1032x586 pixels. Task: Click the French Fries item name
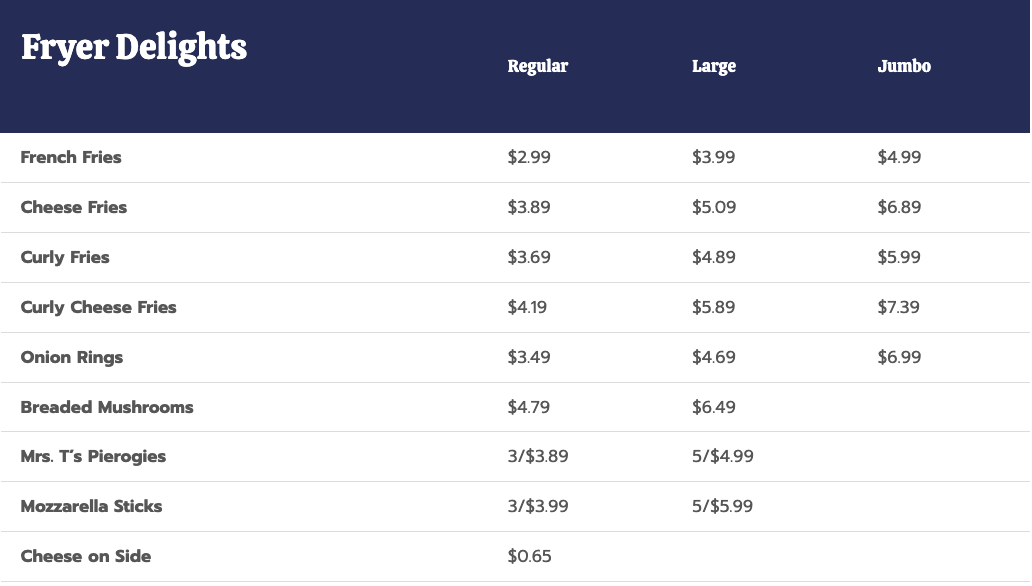[x=71, y=157]
